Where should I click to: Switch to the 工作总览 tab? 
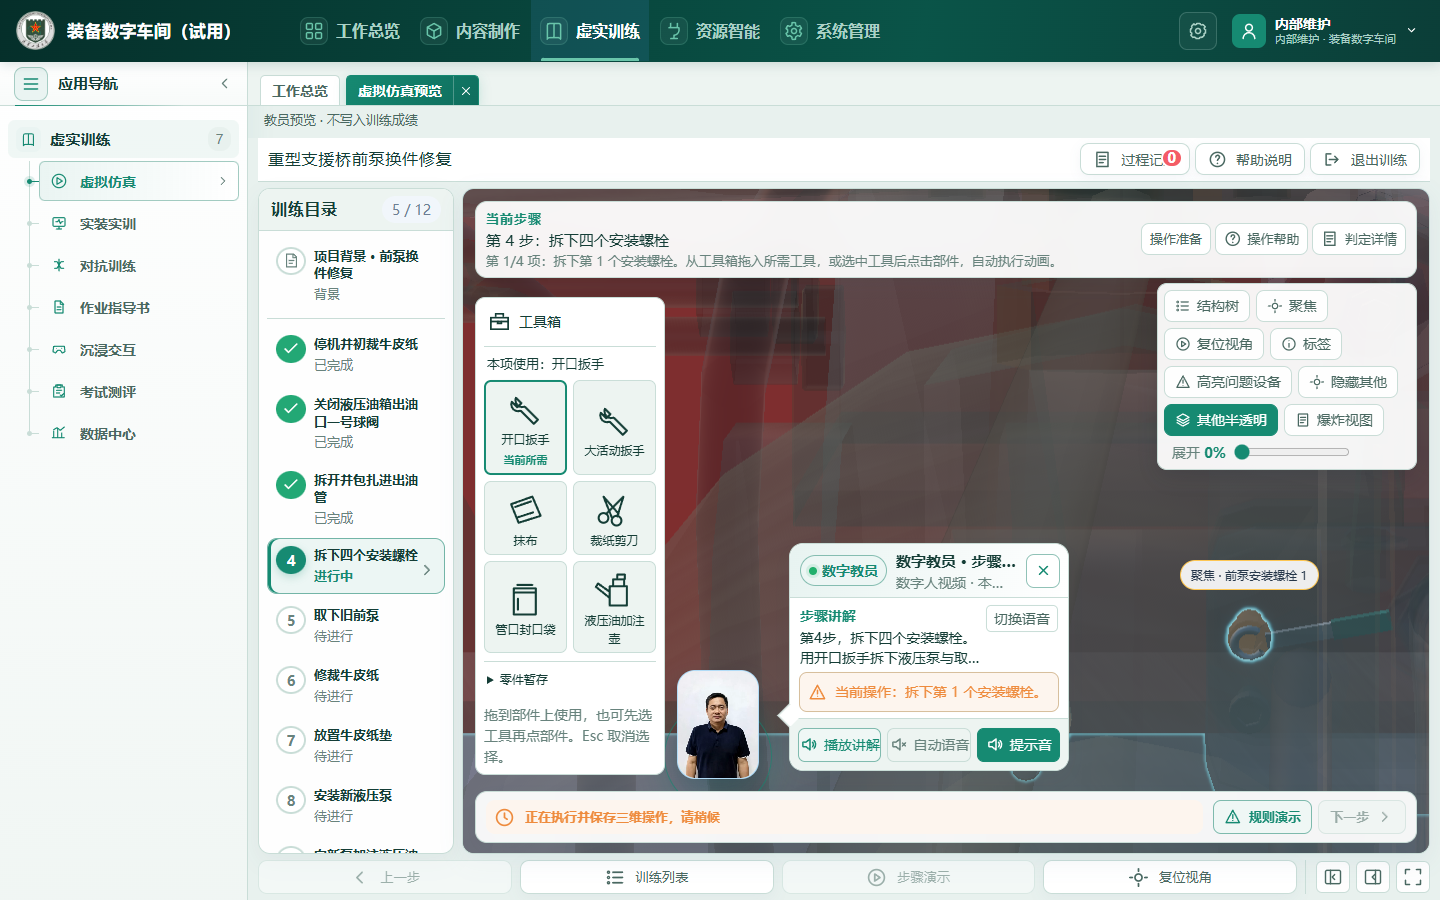point(300,90)
